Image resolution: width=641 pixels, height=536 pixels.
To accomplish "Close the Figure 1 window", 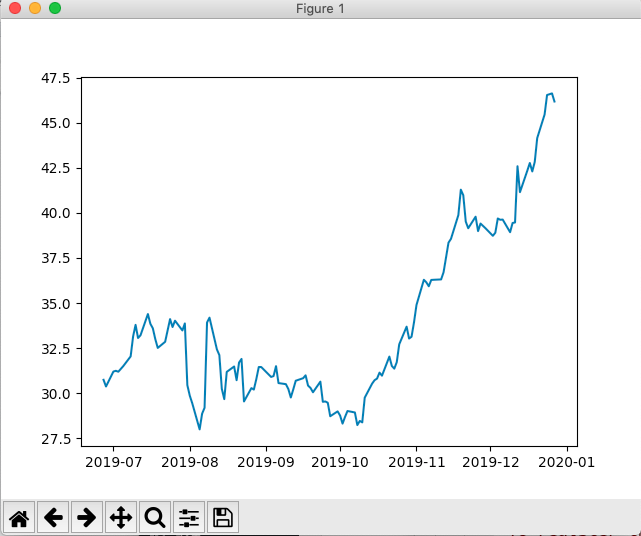I will [x=15, y=8].
